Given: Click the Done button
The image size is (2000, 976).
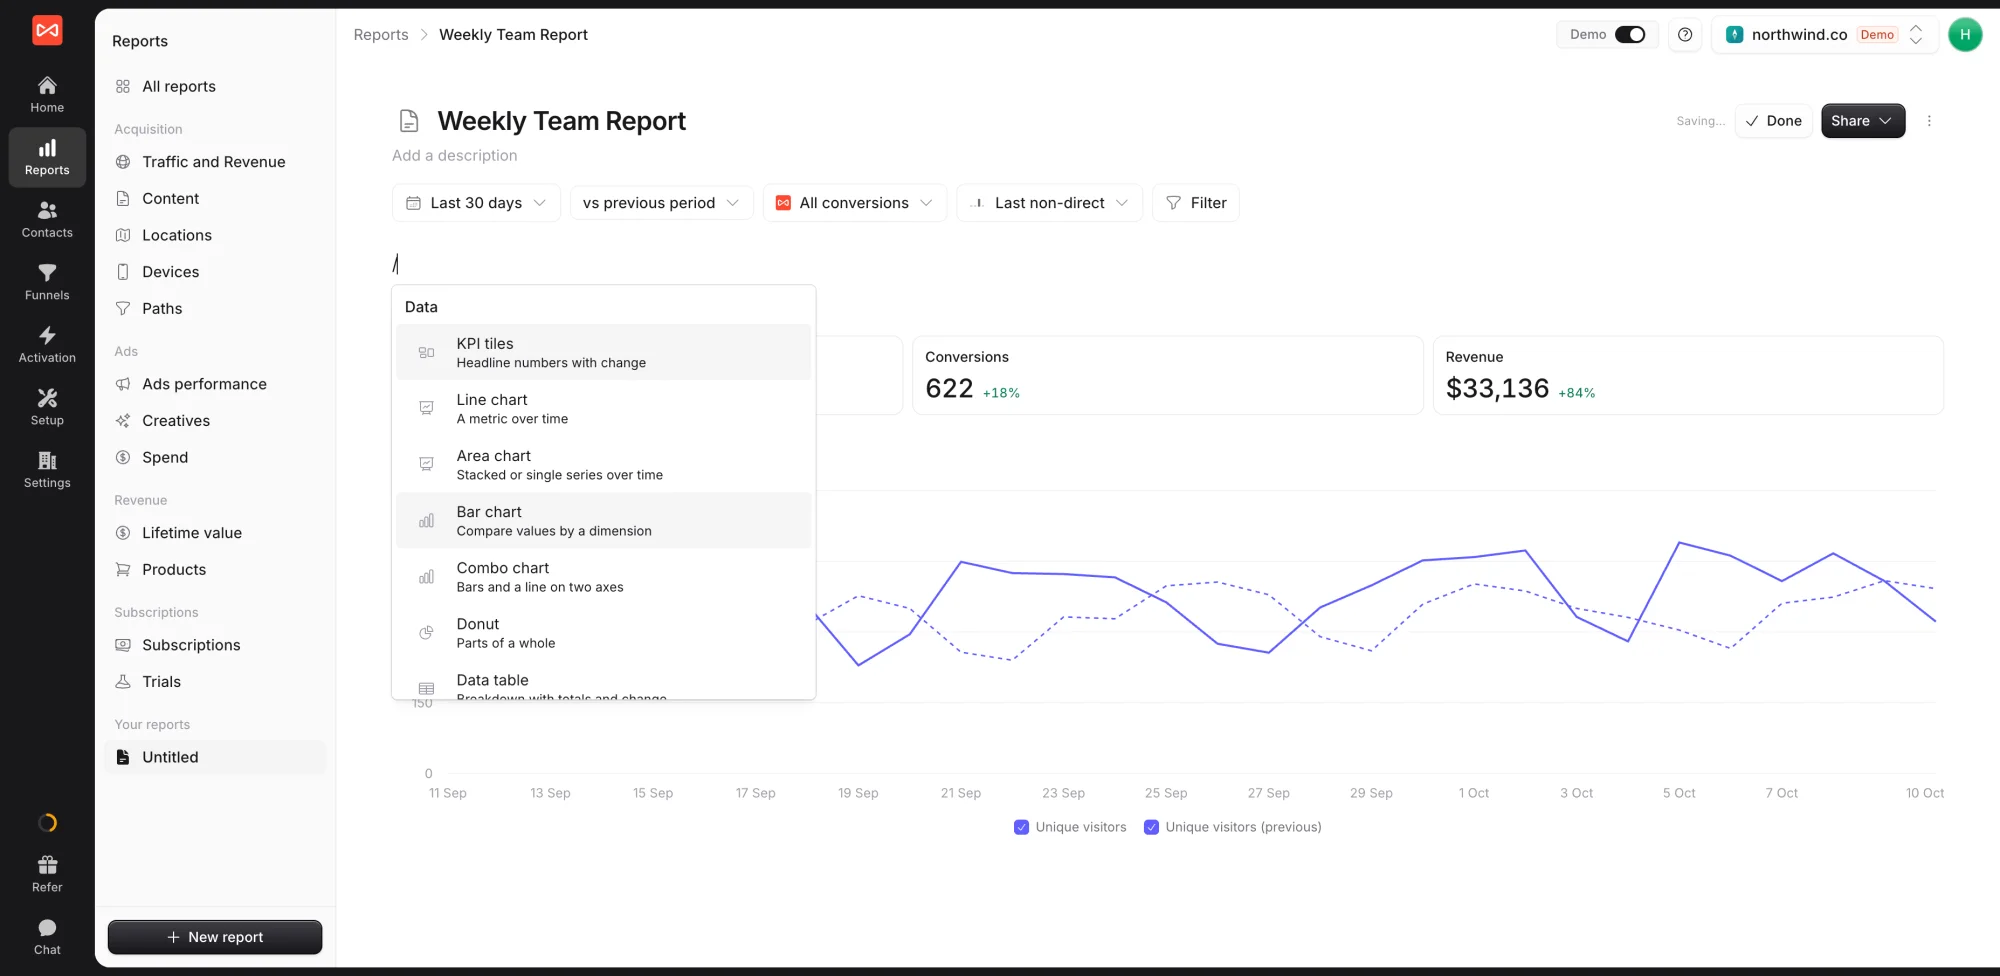Looking at the screenshot, I should coord(1773,121).
